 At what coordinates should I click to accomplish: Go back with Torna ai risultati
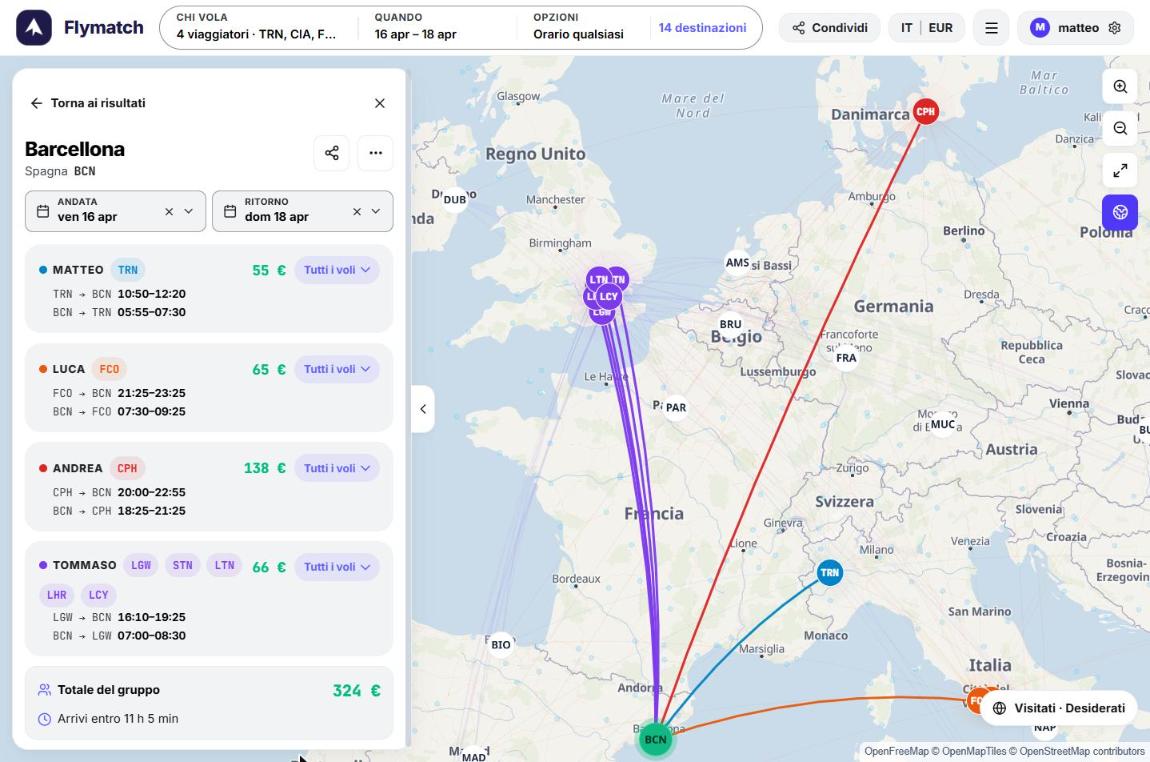(87, 103)
